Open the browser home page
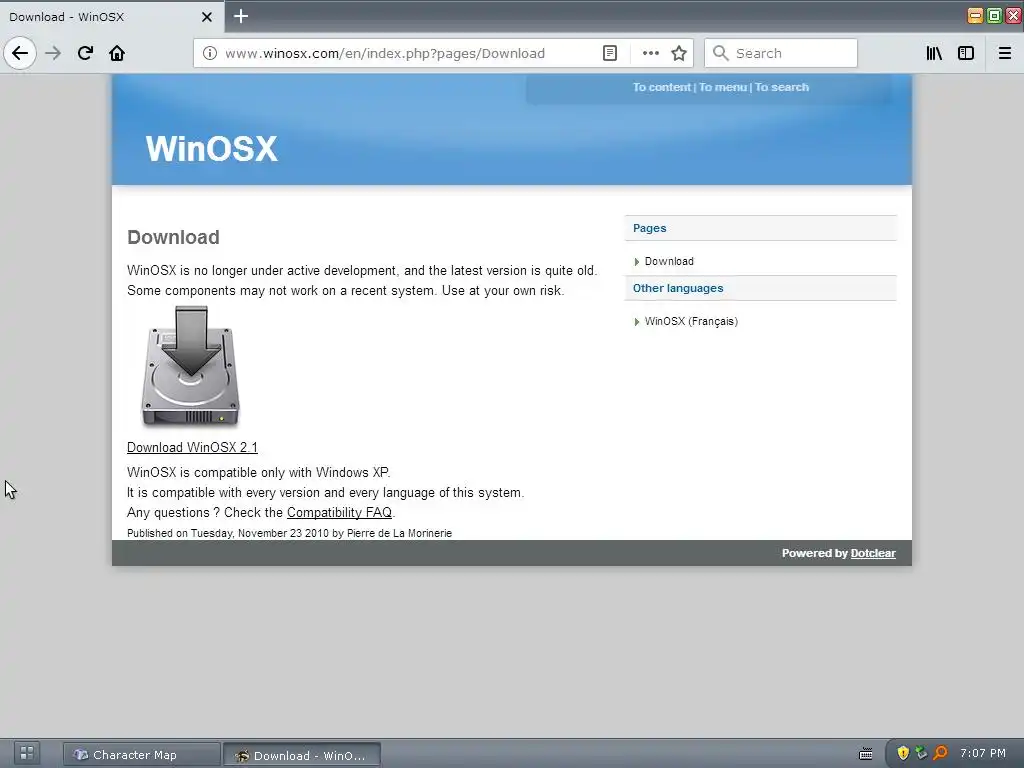Screen dimensions: 1024x768 [117, 53]
